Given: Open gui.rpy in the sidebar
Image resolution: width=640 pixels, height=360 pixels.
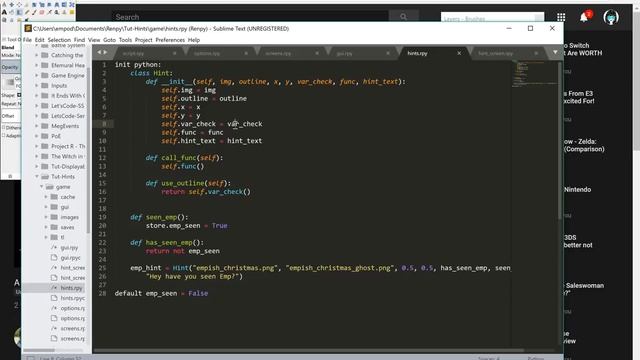Looking at the screenshot, I should (69, 247).
